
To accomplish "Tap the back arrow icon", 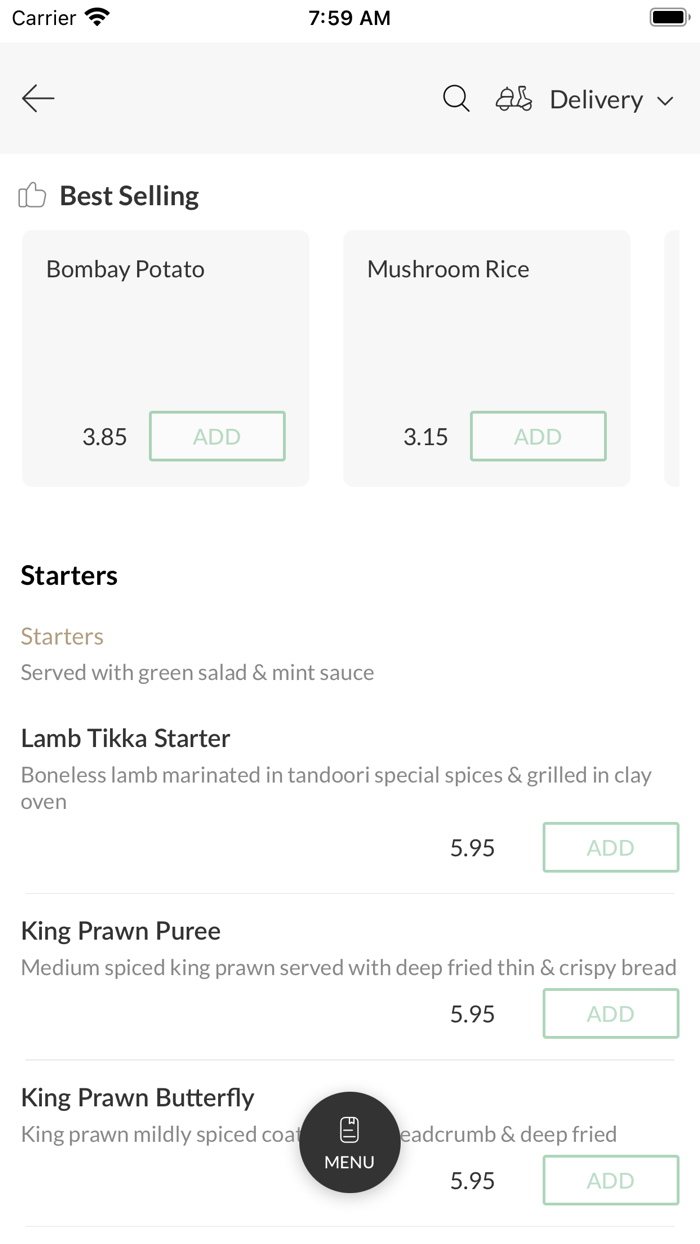I will (x=38, y=98).
